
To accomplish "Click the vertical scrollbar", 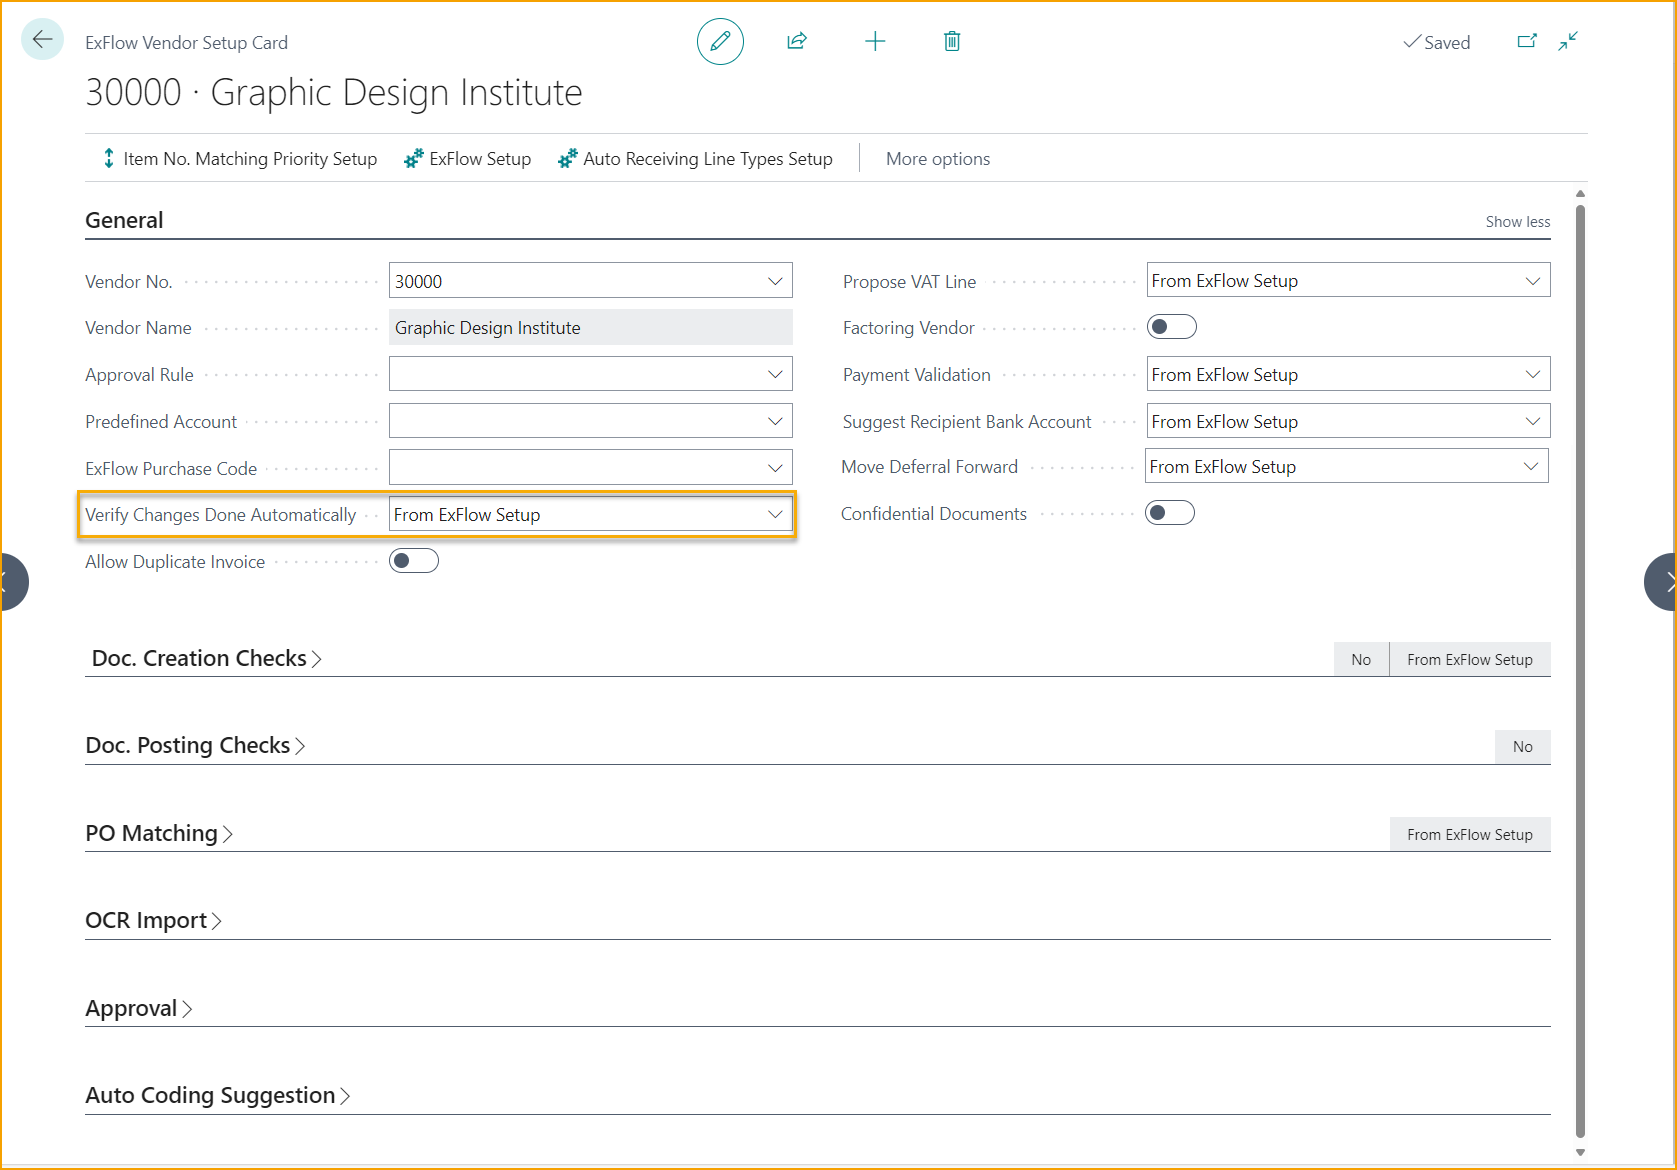I will (1580, 670).
